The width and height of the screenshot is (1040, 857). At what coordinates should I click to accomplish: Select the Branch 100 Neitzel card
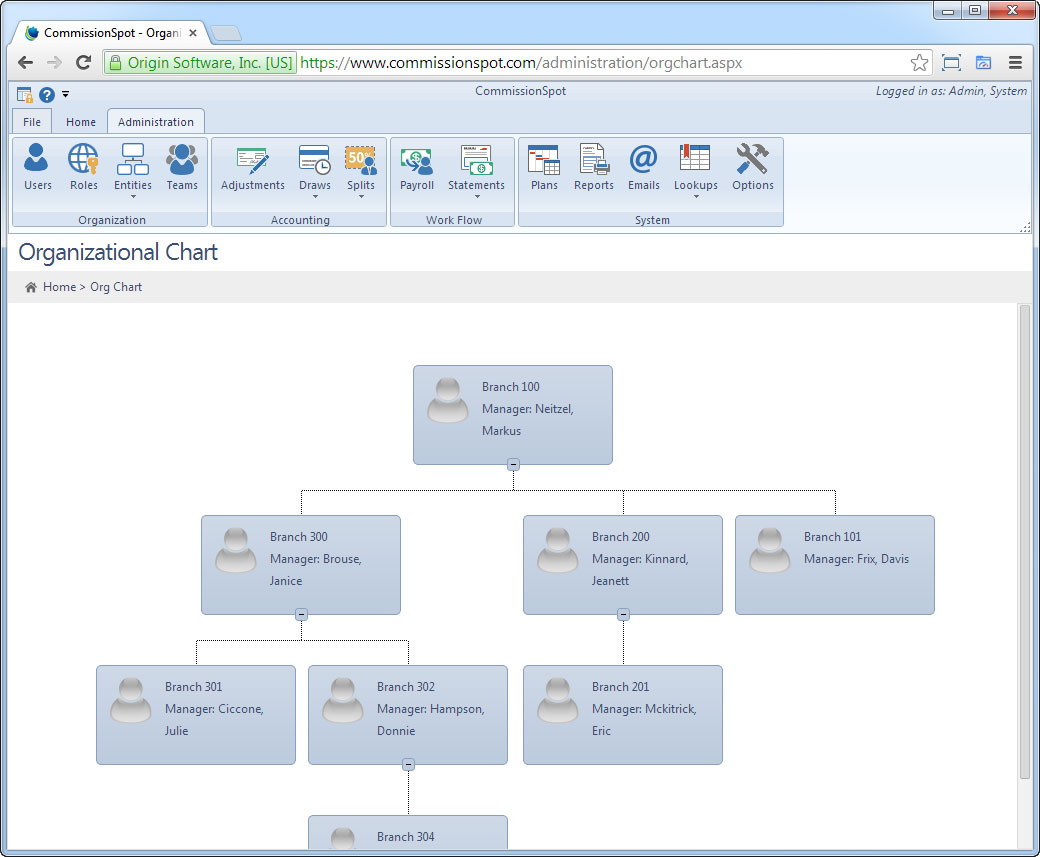tap(513, 415)
